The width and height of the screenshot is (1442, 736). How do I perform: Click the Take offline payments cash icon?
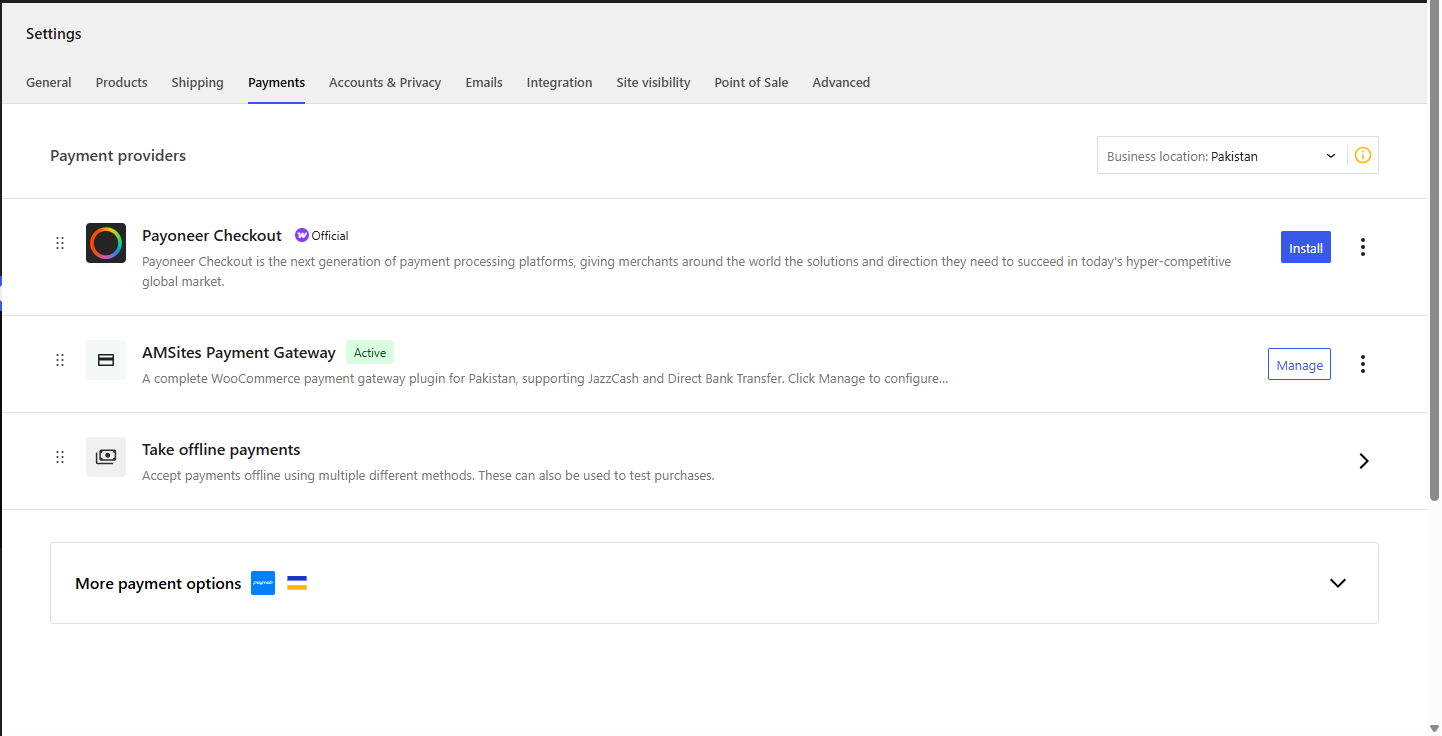[x=106, y=457]
